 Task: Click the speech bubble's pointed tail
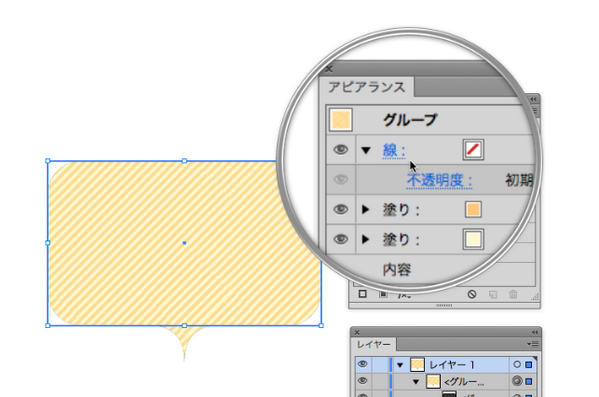[x=185, y=341]
